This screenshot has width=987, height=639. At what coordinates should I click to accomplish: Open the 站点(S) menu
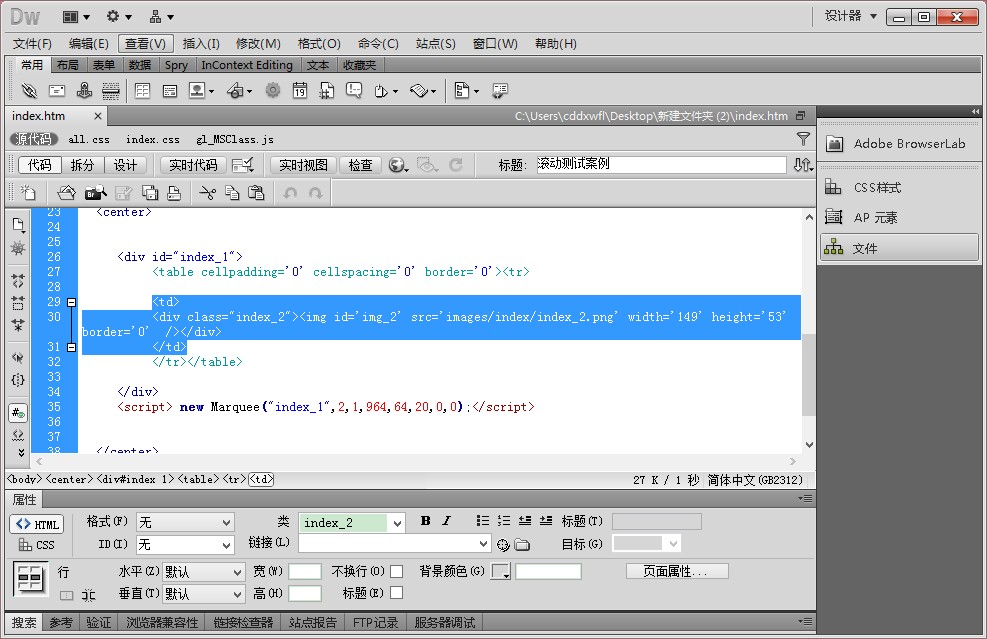point(436,43)
